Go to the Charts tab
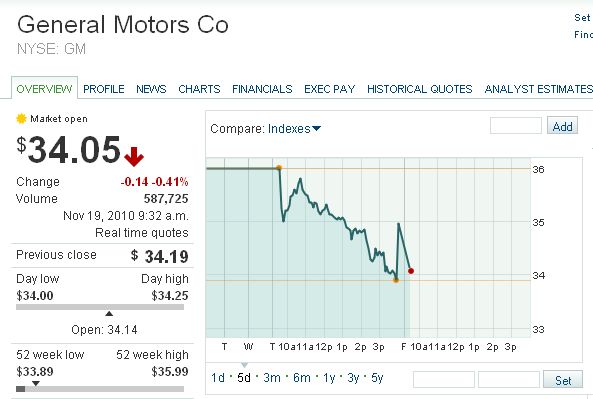This screenshot has width=593, height=399. 199,89
